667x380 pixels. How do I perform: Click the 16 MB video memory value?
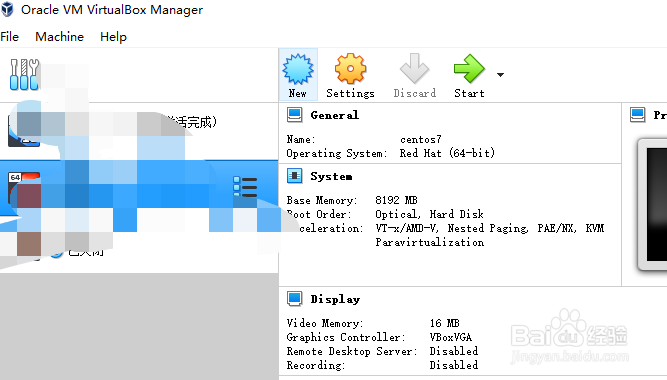[x=444, y=323]
